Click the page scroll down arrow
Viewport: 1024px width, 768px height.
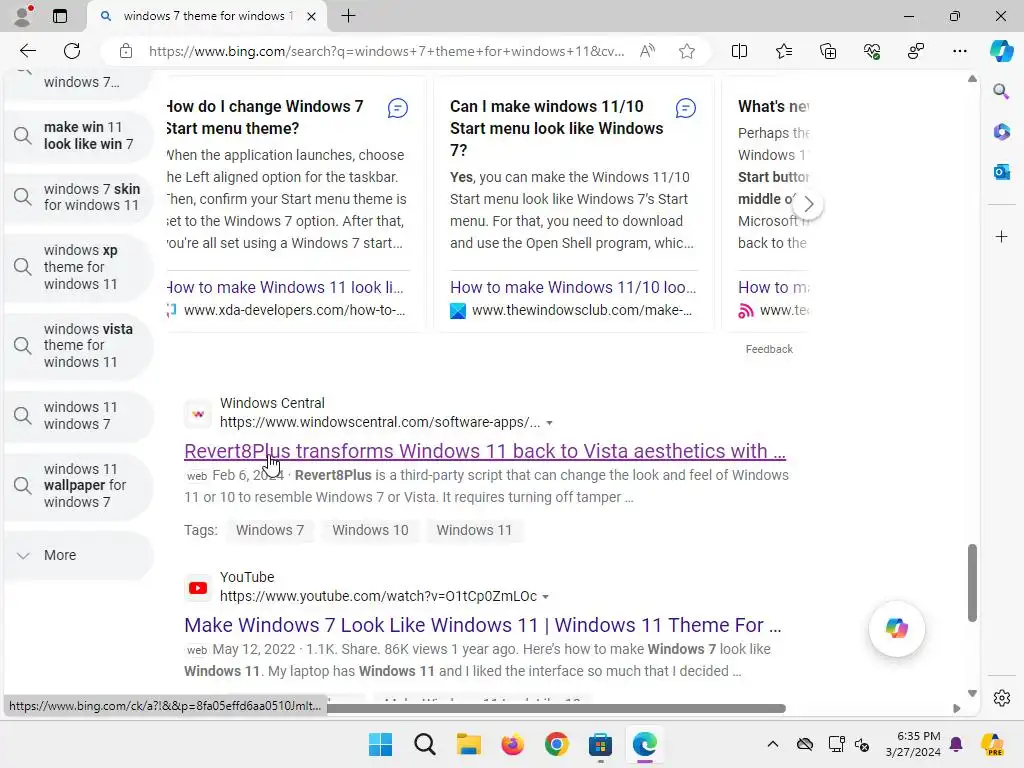tap(972, 694)
